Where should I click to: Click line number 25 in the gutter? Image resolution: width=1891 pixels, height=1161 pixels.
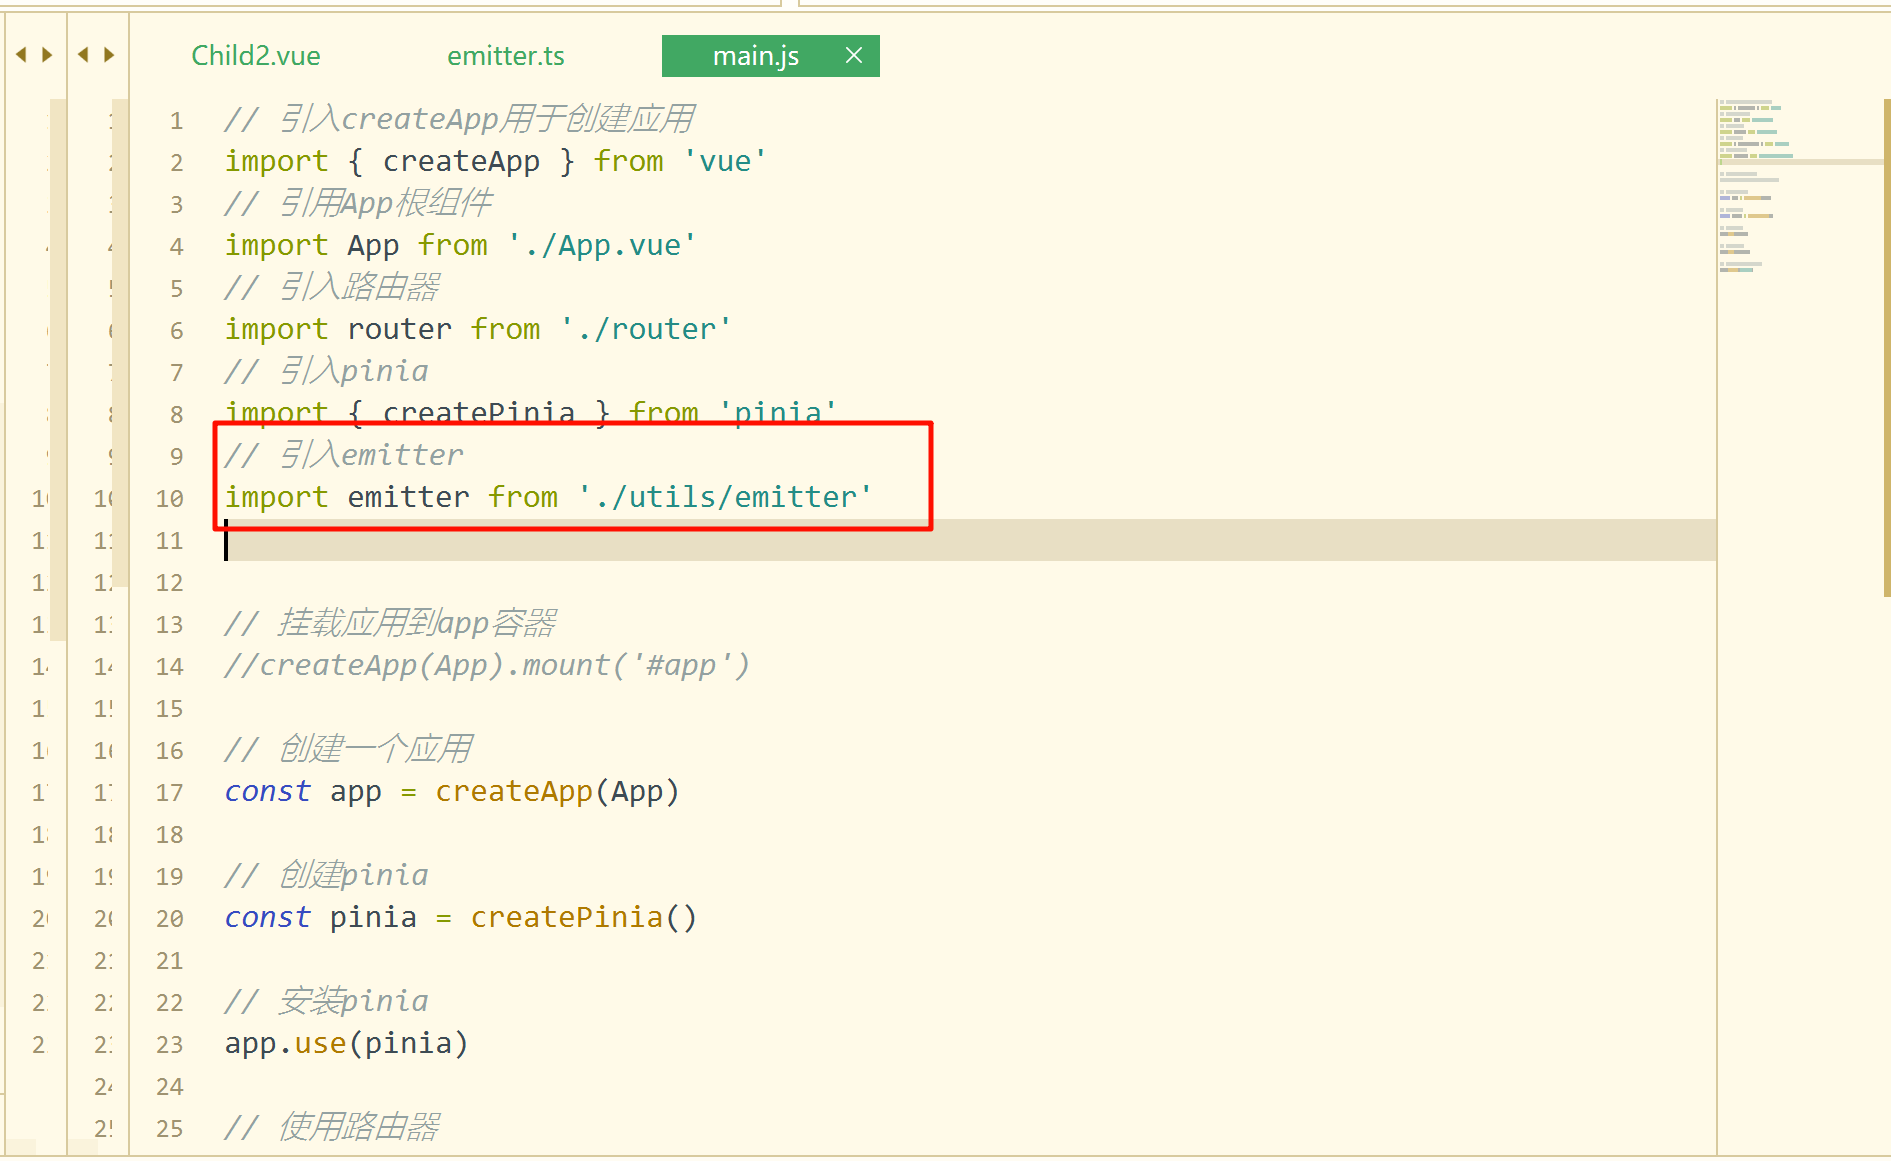click(169, 1129)
